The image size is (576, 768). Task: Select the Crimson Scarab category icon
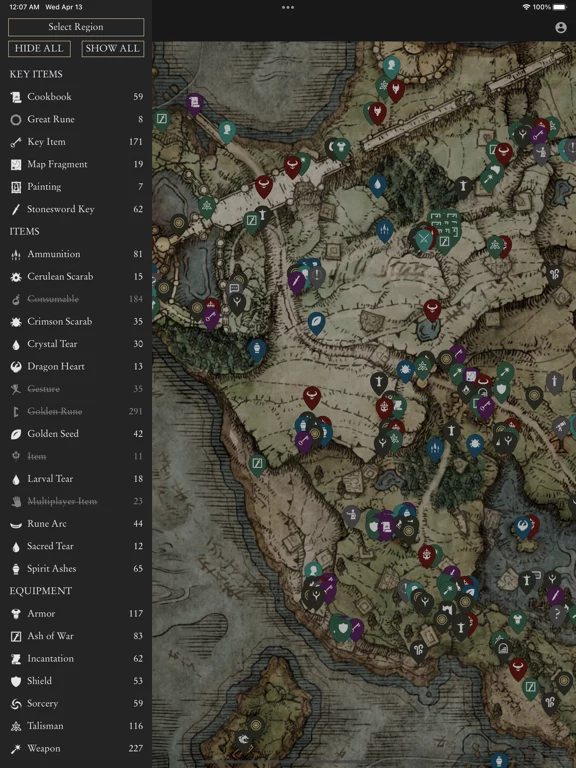click(x=16, y=322)
